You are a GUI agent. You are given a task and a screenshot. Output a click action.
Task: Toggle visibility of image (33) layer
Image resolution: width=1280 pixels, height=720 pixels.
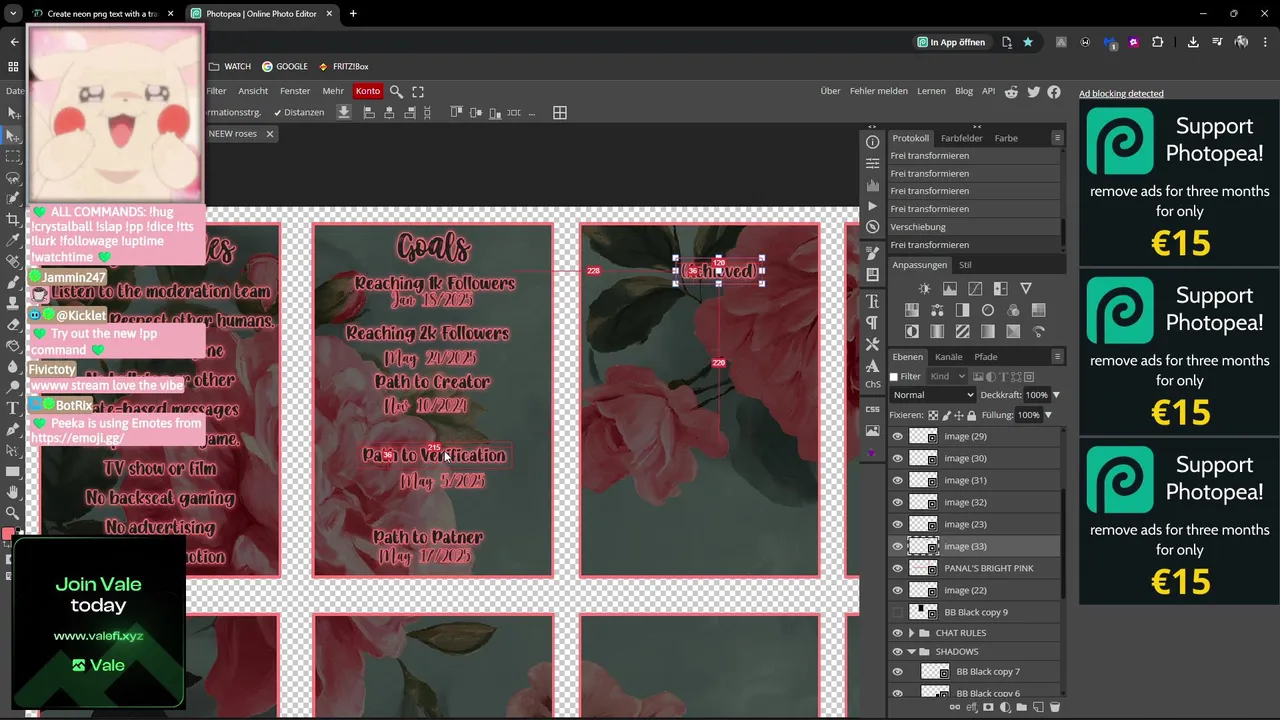click(x=897, y=547)
